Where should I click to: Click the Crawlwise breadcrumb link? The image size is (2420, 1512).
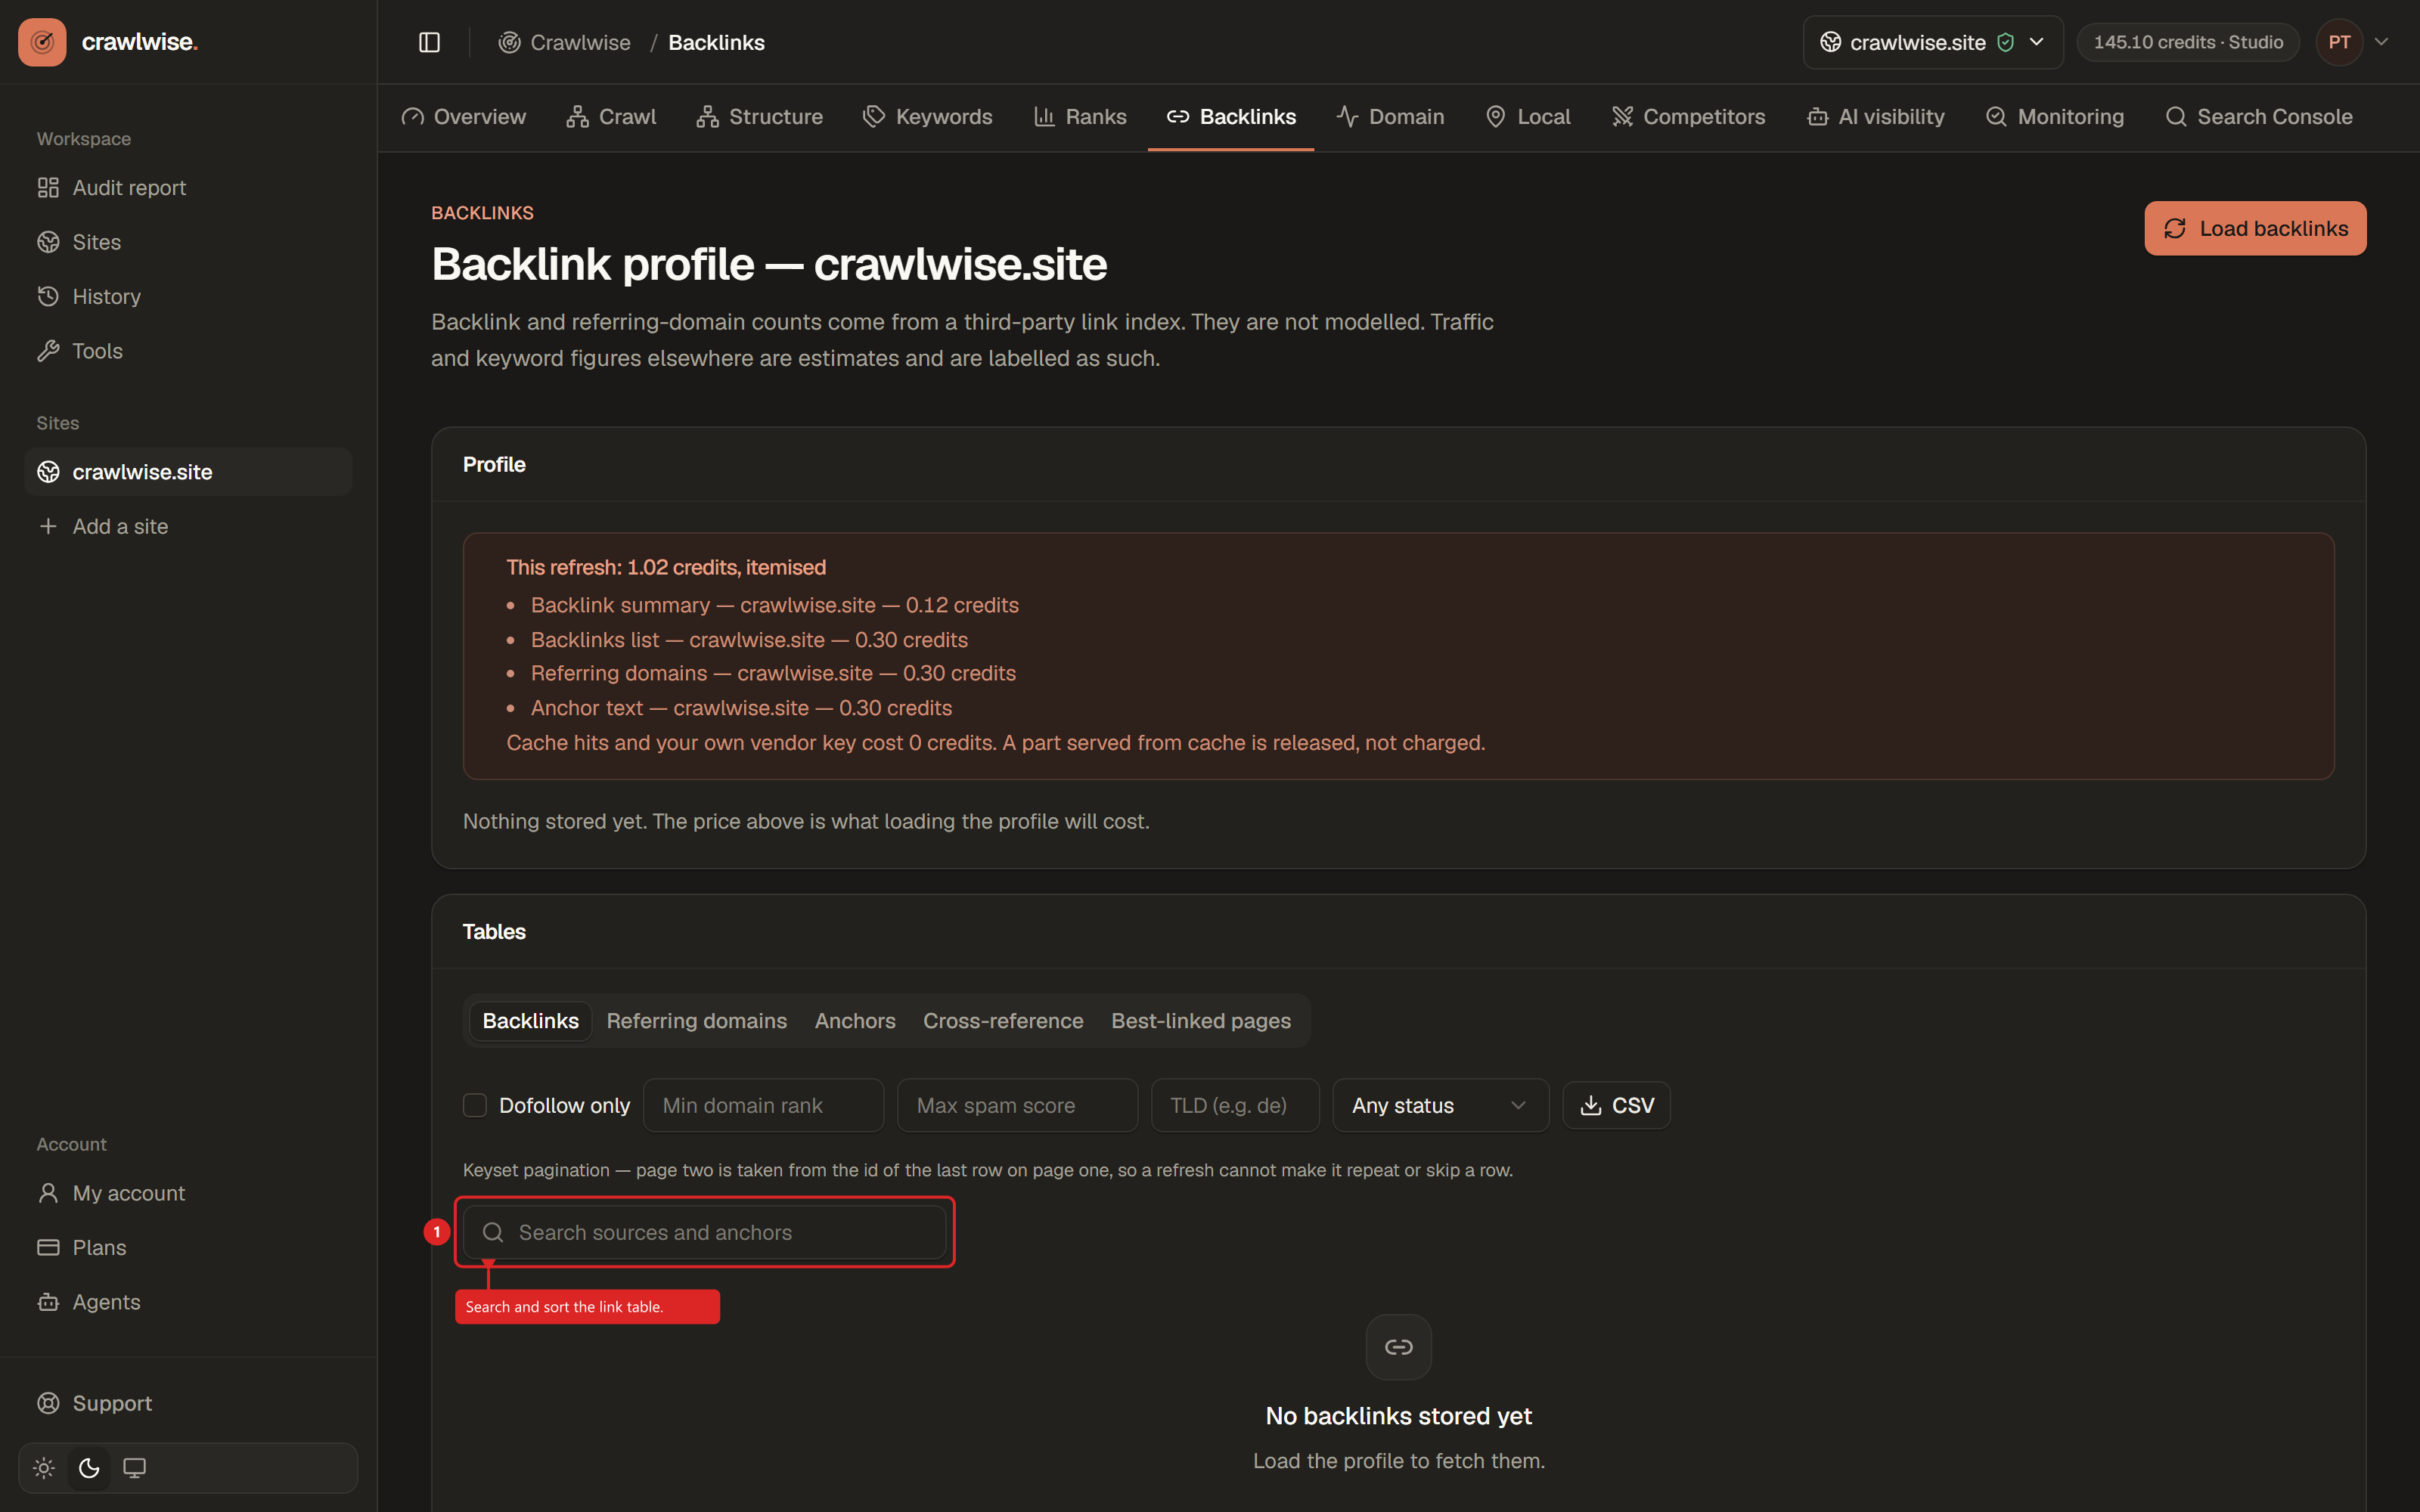point(565,42)
